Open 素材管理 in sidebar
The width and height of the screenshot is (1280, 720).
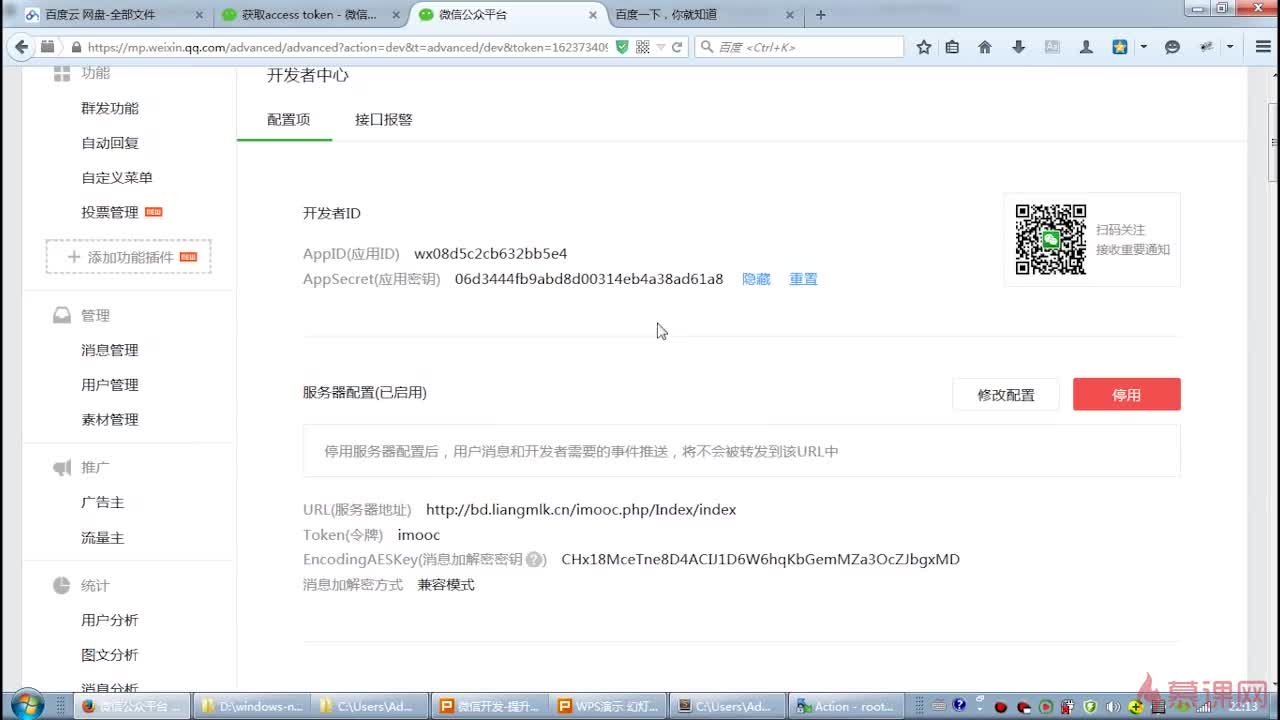(x=110, y=420)
